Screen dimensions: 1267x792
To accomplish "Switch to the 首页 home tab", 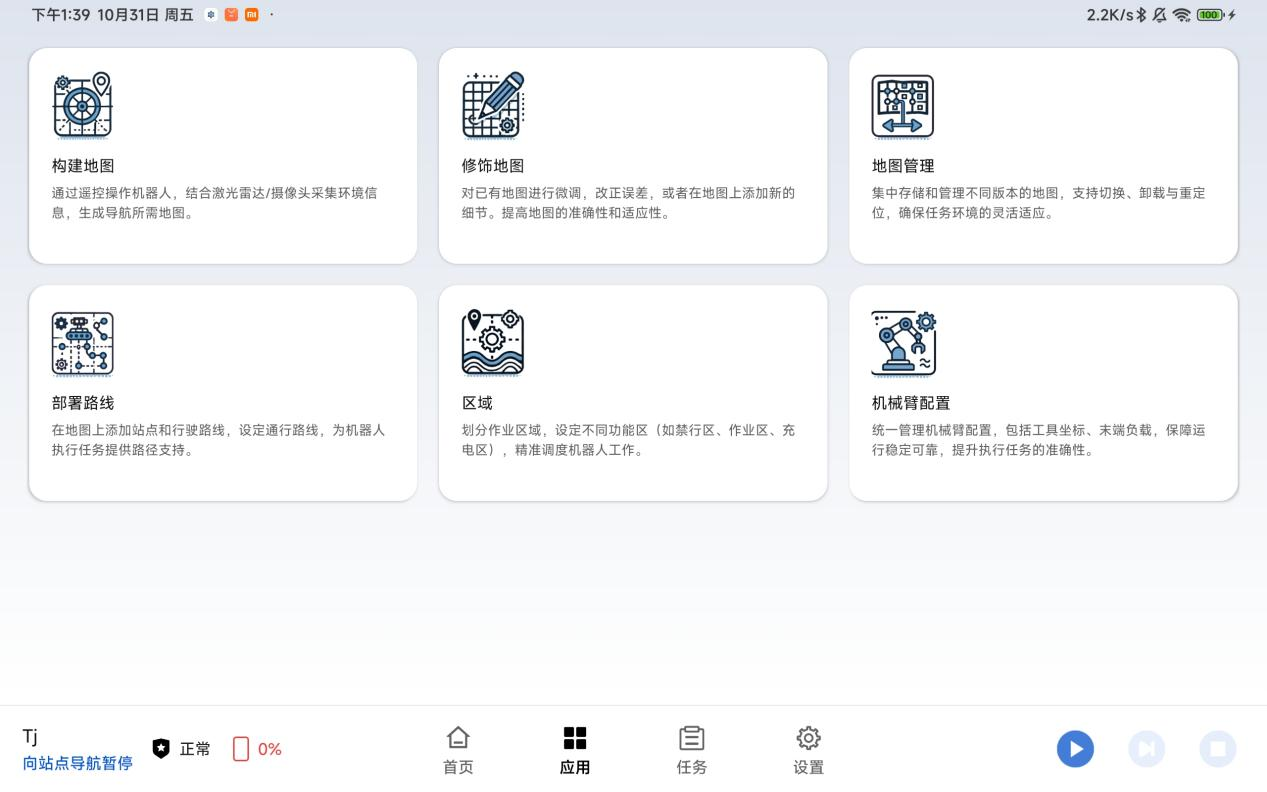I will [458, 750].
